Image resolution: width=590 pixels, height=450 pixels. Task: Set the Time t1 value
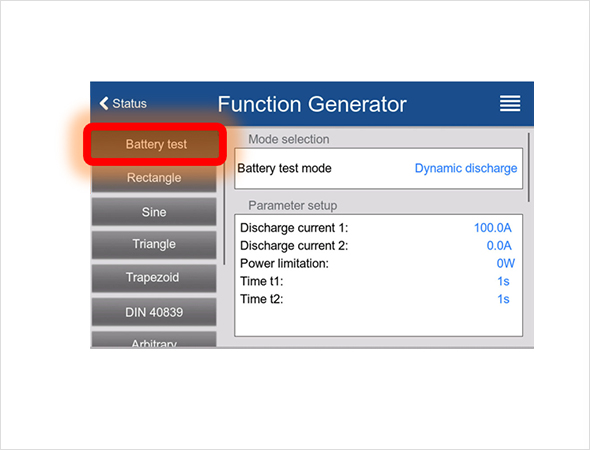(503, 281)
